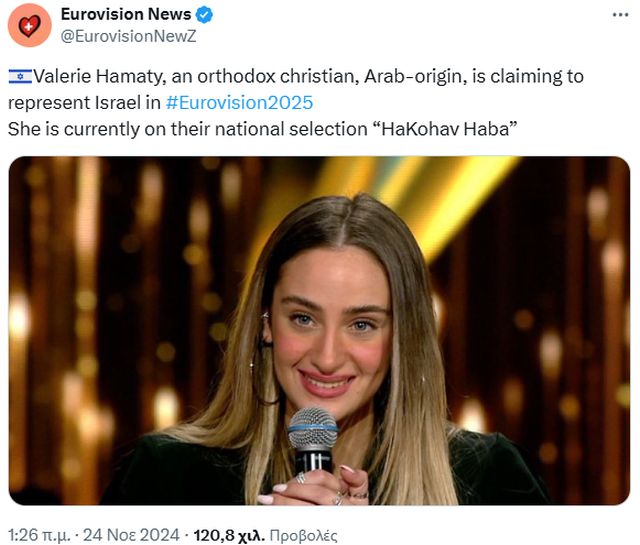Click the Israel flag emoji in the tweet
The width and height of the screenshot is (640, 545).
(x=20, y=77)
